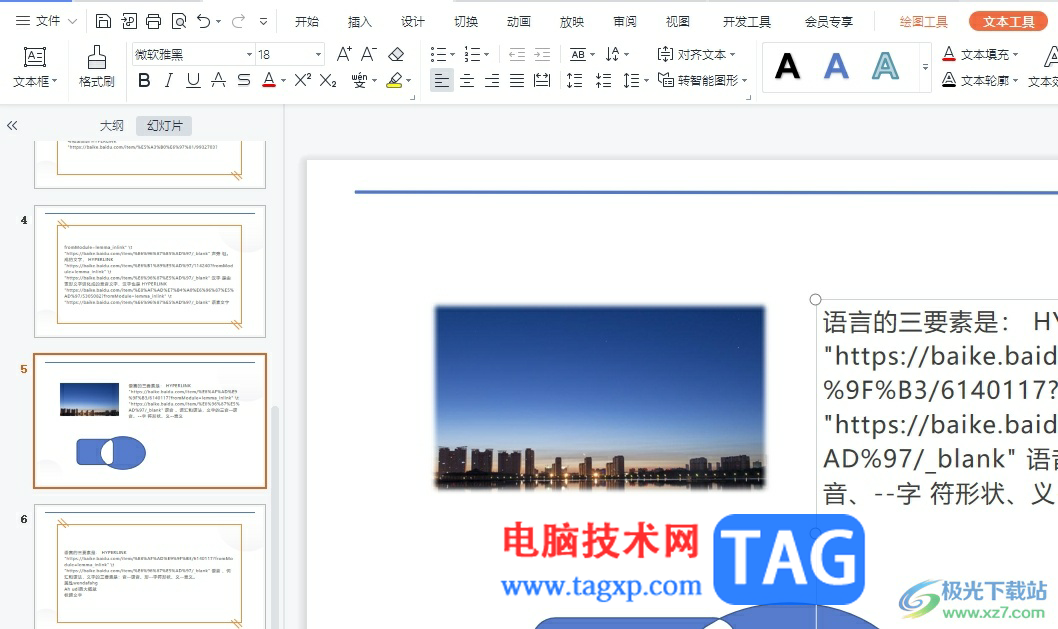1058x629 pixels.
Task: Switch to the Start (开始) tab
Action: (306, 22)
